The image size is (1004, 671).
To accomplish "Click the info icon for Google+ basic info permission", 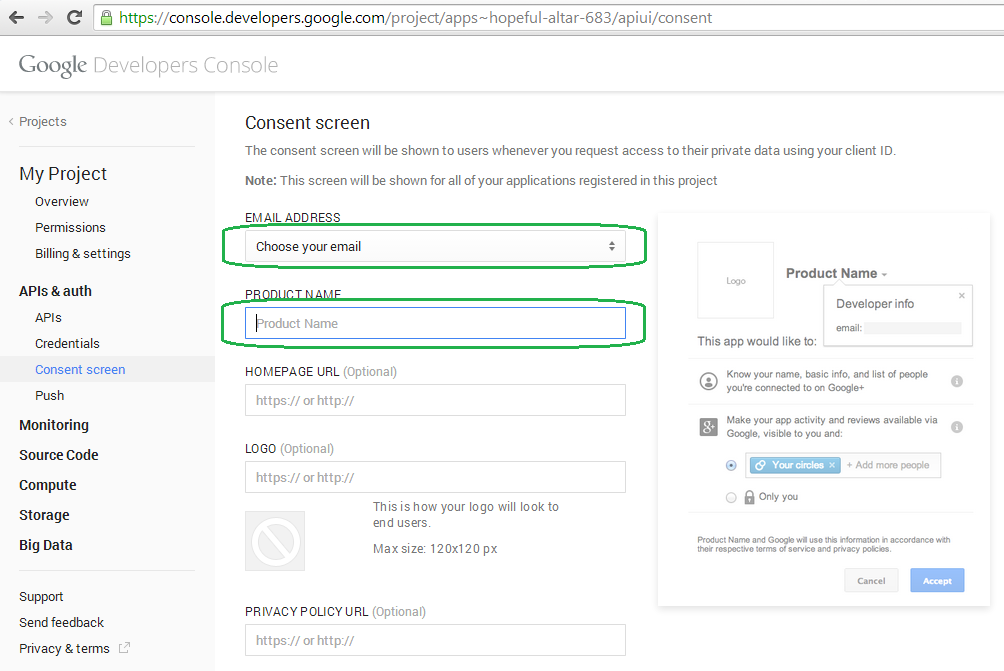I will (x=957, y=381).
